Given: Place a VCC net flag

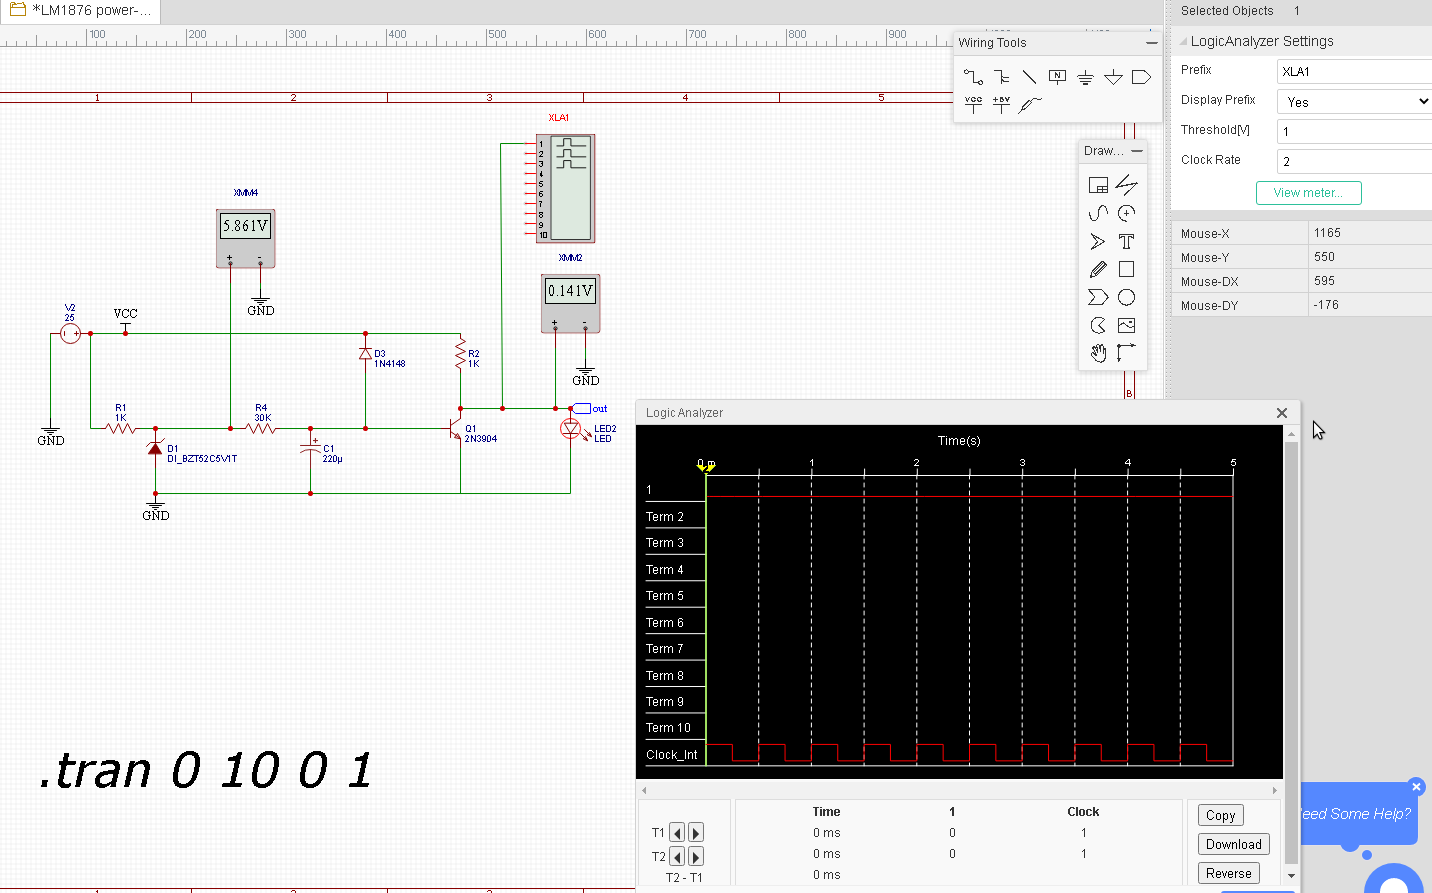Looking at the screenshot, I should [x=973, y=104].
